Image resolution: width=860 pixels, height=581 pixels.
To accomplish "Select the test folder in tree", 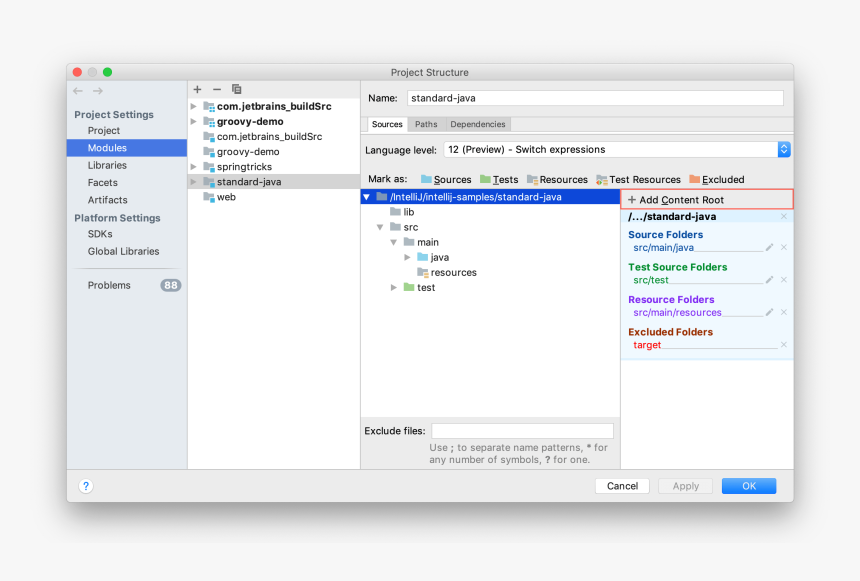I will tap(420, 287).
